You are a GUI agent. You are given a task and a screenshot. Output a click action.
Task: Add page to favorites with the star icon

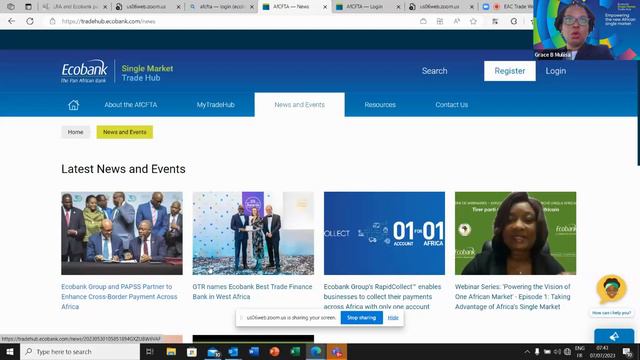473,21
